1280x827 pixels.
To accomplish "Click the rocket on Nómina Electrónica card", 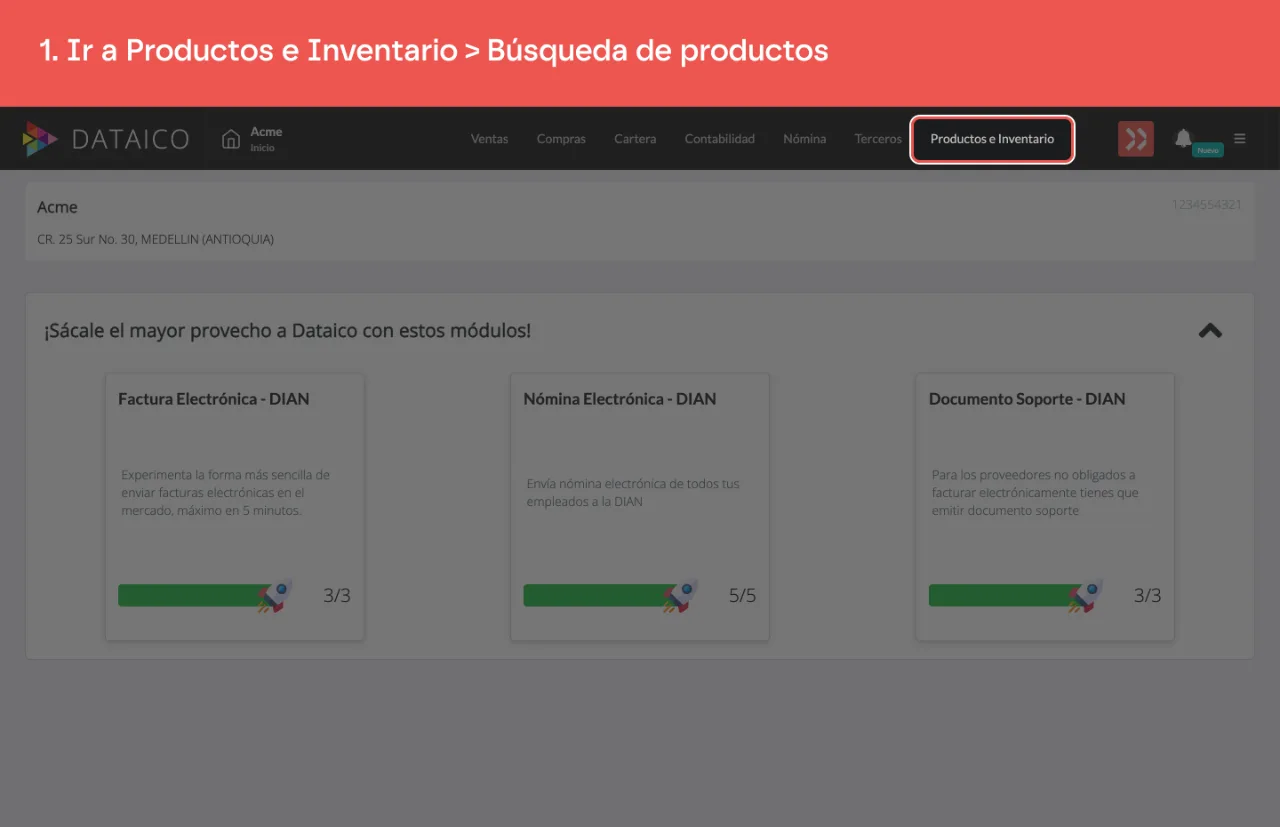I will pyautogui.click(x=679, y=596).
